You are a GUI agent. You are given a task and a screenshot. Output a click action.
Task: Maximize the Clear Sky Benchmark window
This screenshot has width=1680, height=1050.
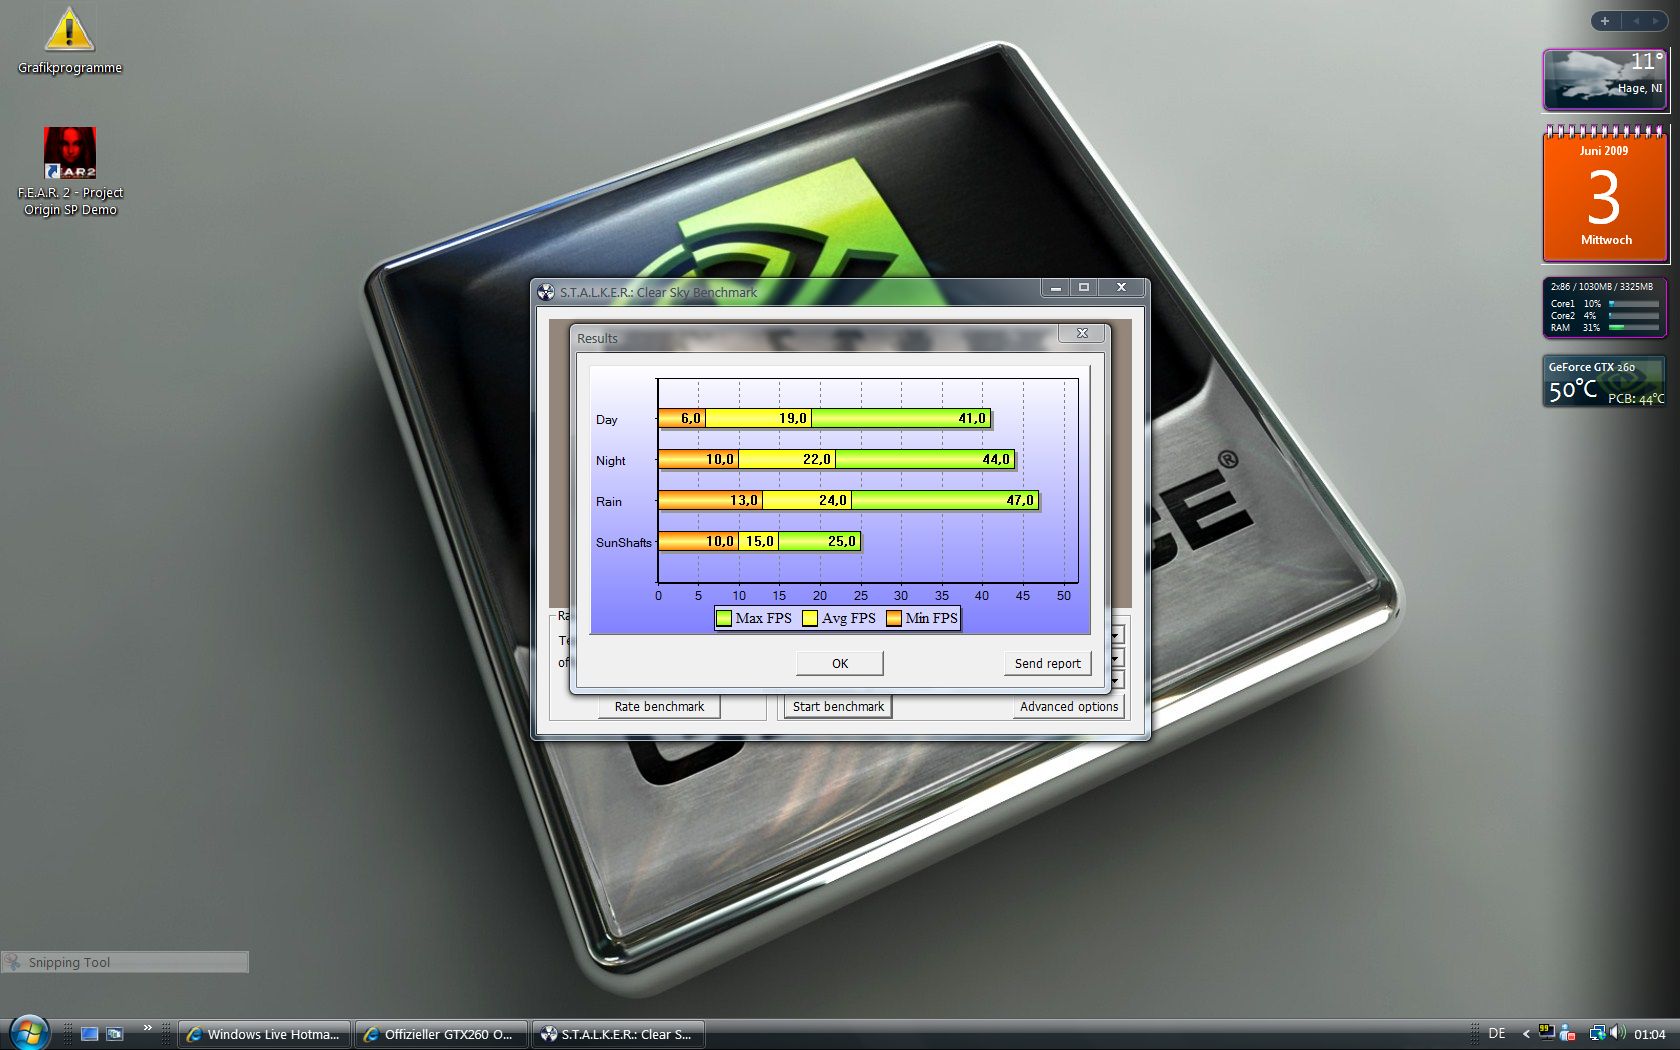(x=1084, y=288)
